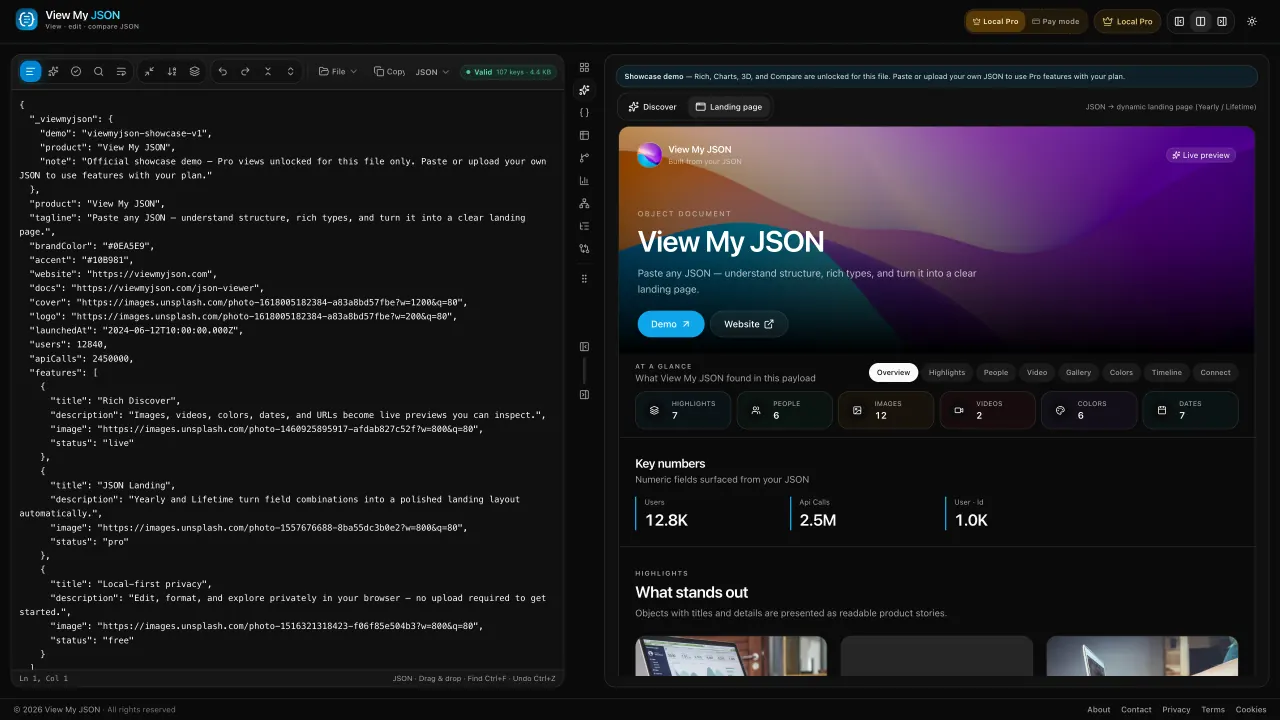Viewport: 1280px width, 720px height.
Task: Open the Cookies footer link
Action: (x=1251, y=710)
